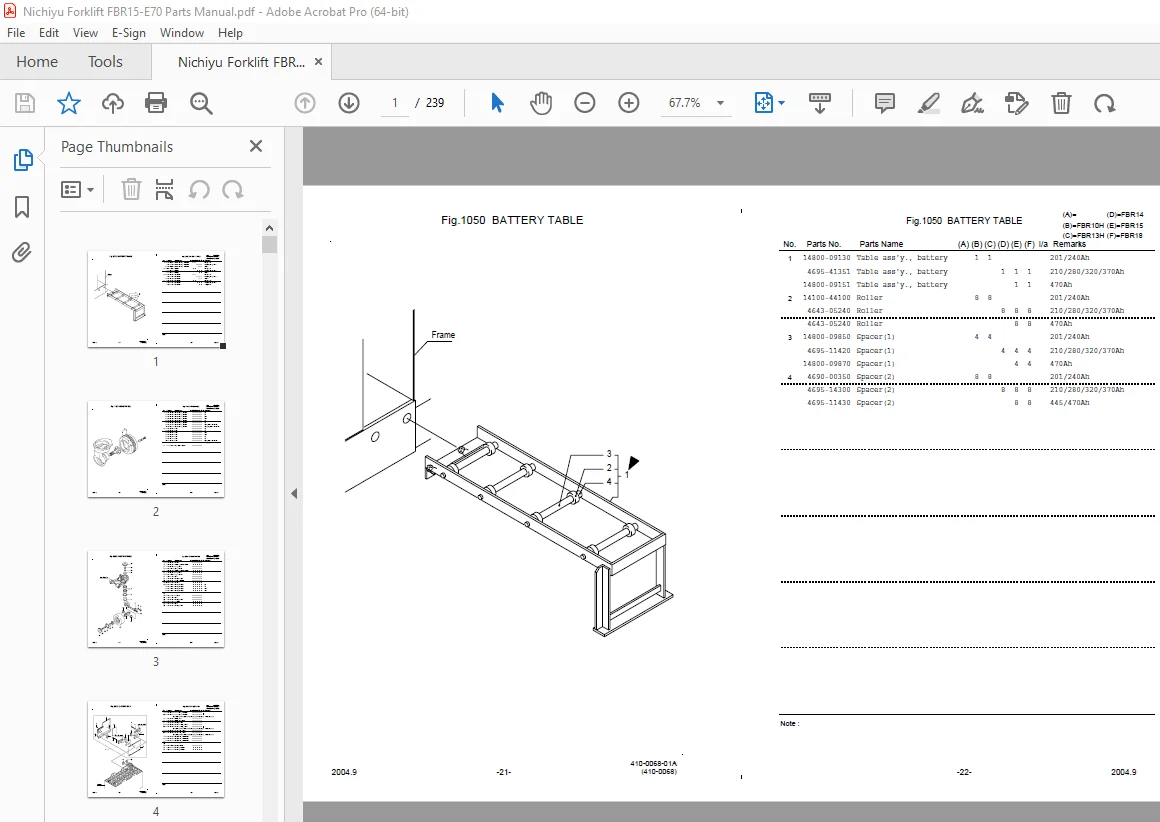
Task: Select page 4 thumbnail
Action: [x=155, y=750]
